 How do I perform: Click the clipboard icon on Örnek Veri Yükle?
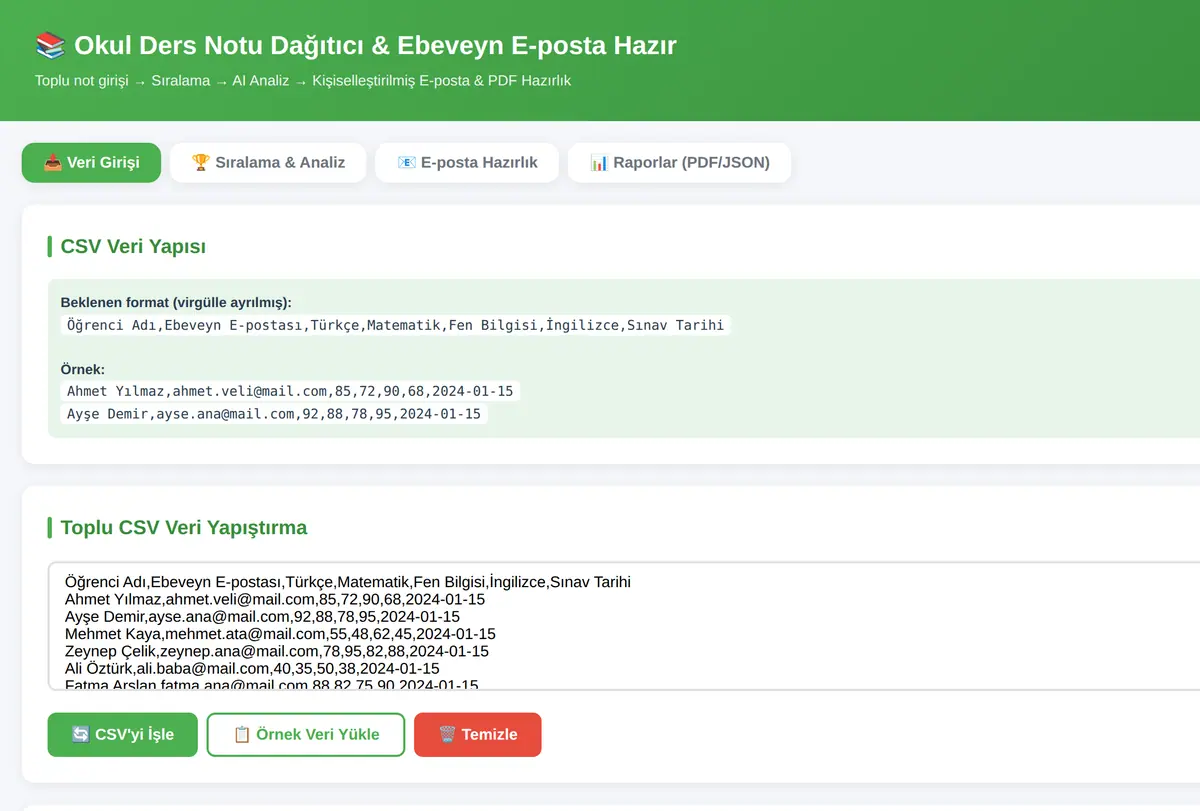[x=241, y=734]
